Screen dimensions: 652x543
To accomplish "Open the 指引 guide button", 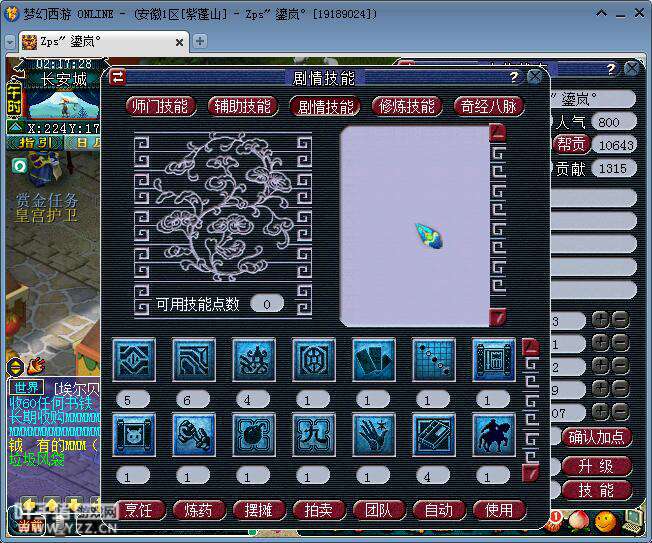I will click(x=34, y=143).
